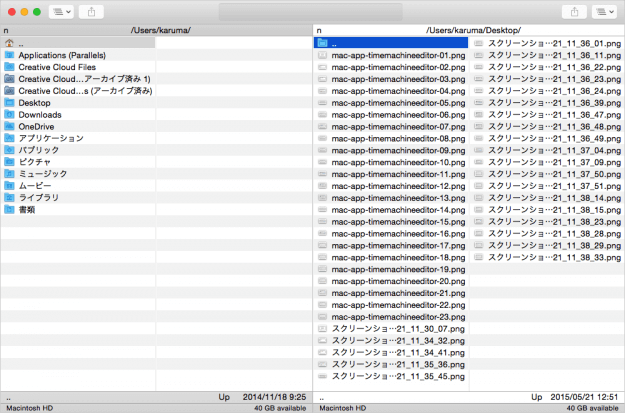Select スクリーンショ…21_11_38_33.png file
The width and height of the screenshot is (625, 413).
pos(540,257)
